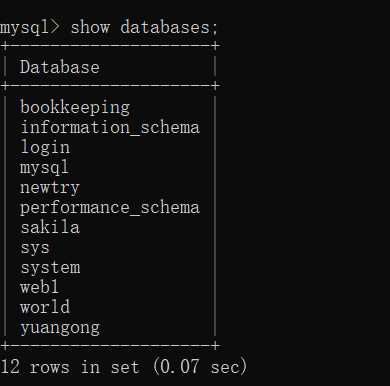Viewport: 390px width, 386px height.
Task: Click the word 'databases' in the command
Action: (165, 27)
